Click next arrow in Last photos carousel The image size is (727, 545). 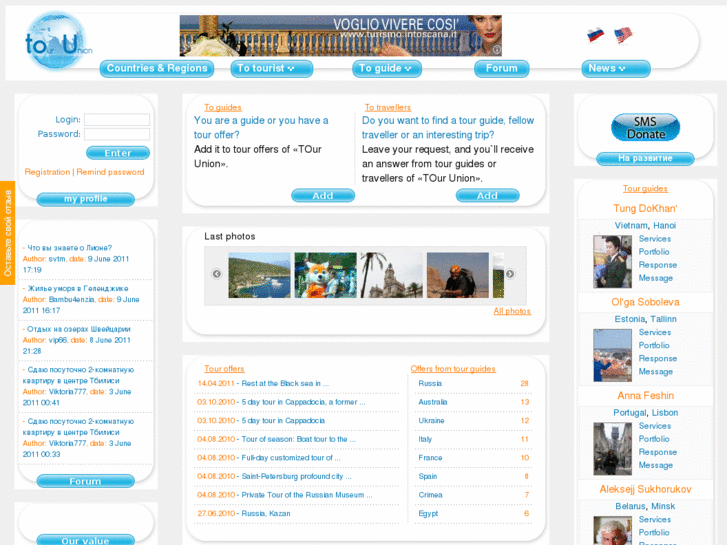(x=510, y=274)
